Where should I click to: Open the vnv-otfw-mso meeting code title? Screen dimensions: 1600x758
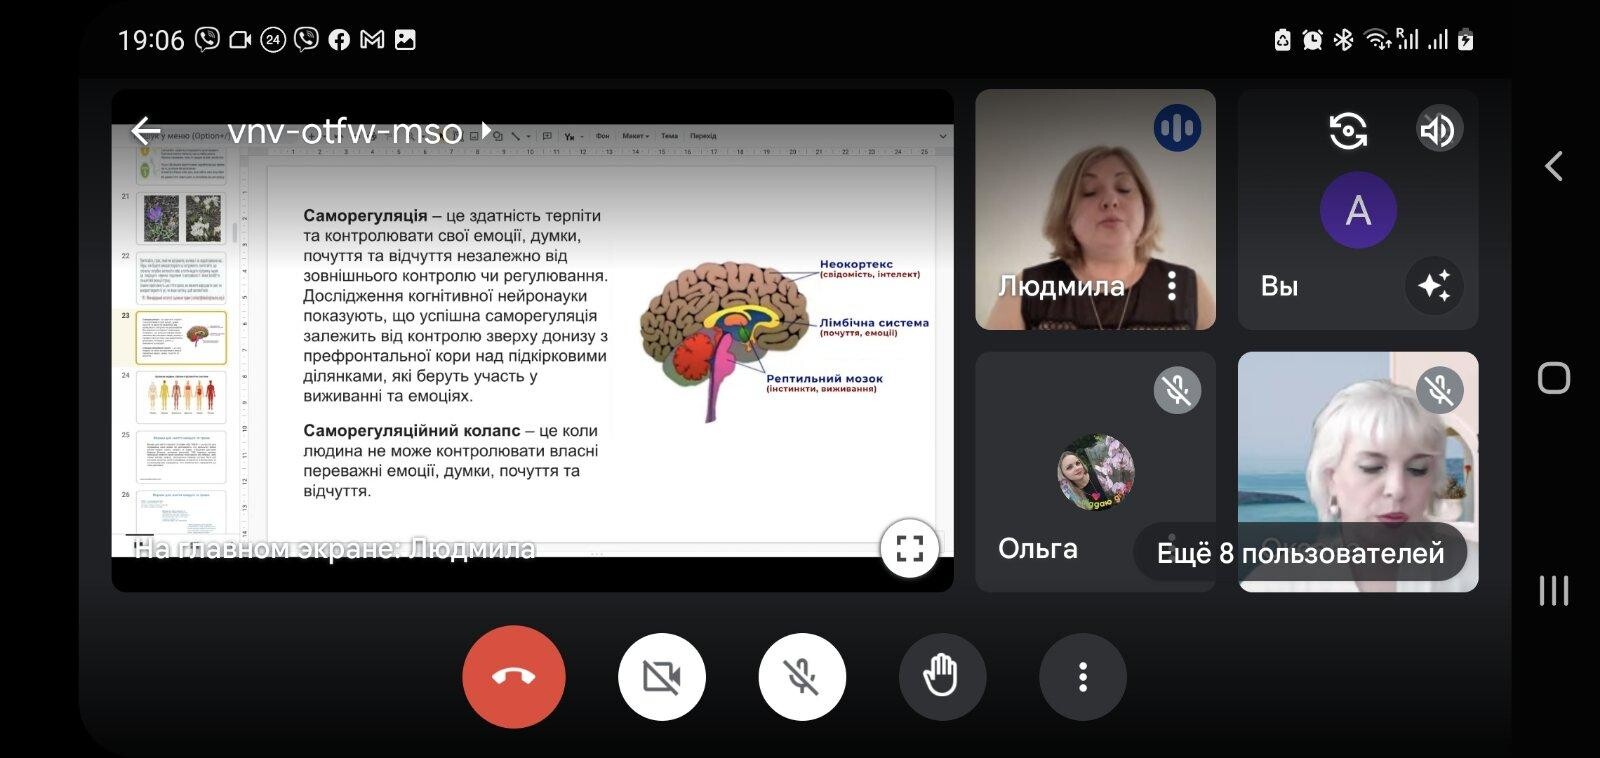(345, 131)
